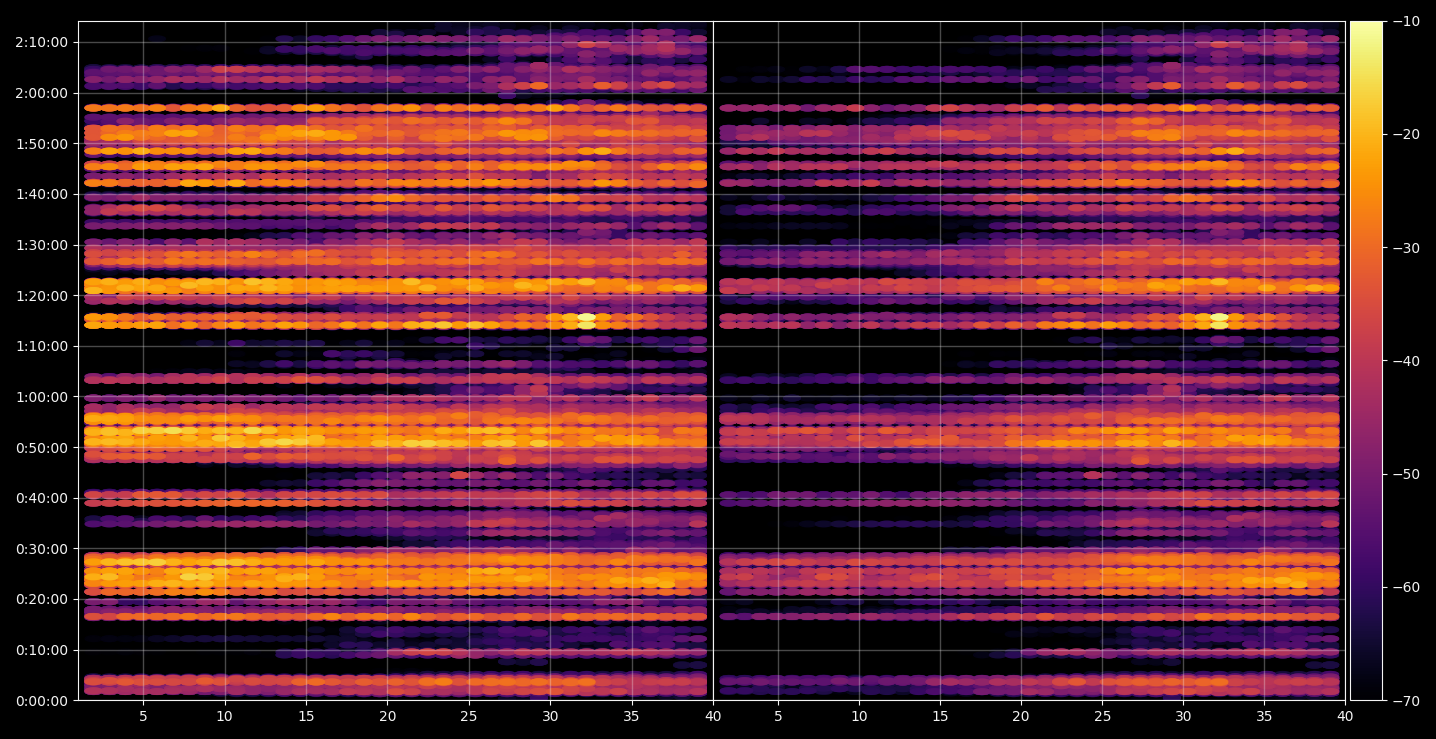Select the 1:00:00 y-axis tick label
Viewport: 1436px width, 739px height.
click(x=42, y=397)
